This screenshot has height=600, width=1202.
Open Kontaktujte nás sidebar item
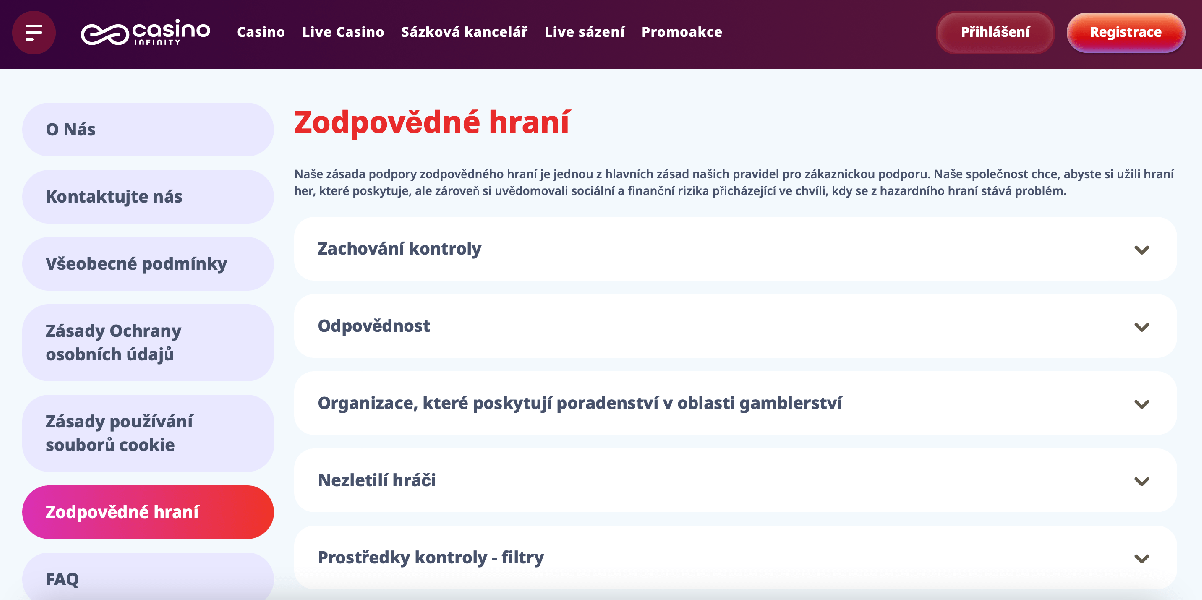[x=148, y=197]
